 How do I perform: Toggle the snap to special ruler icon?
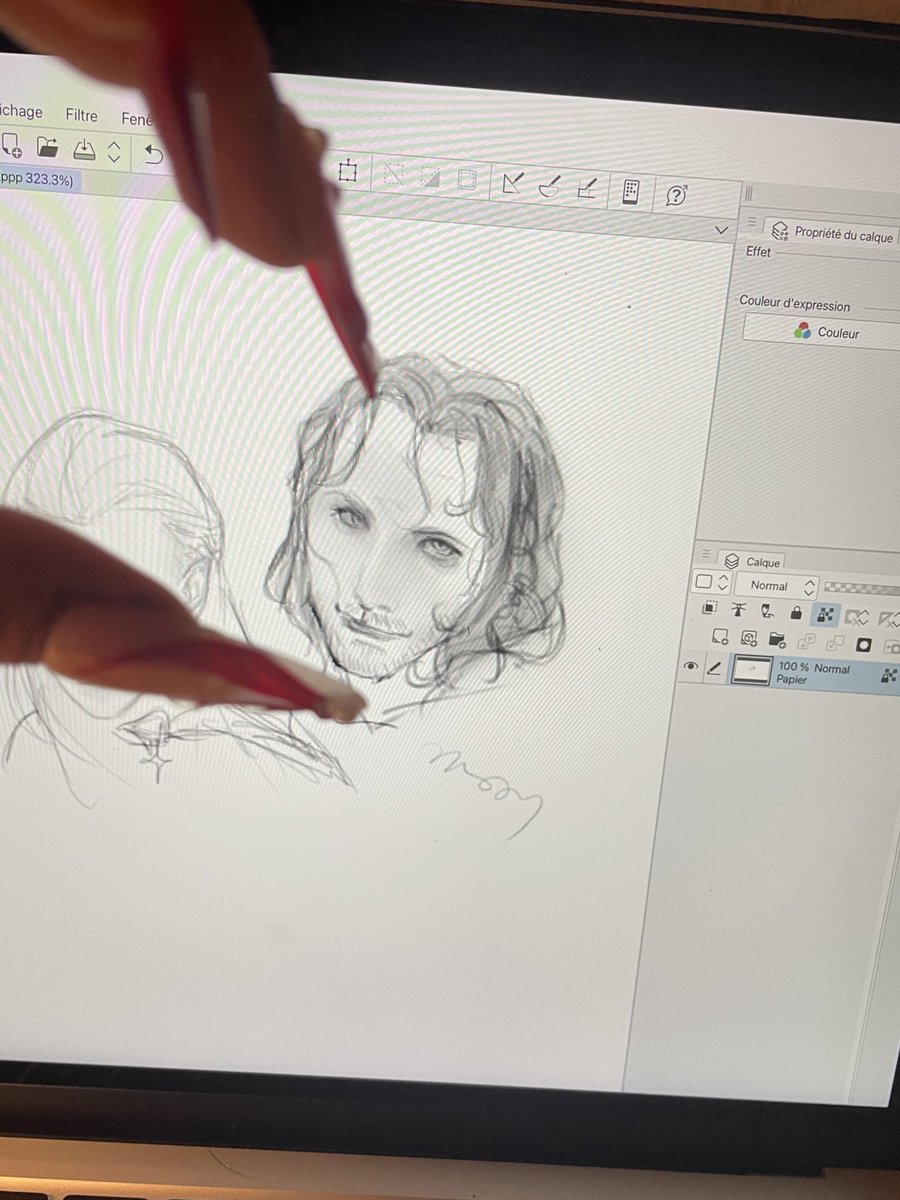point(550,186)
